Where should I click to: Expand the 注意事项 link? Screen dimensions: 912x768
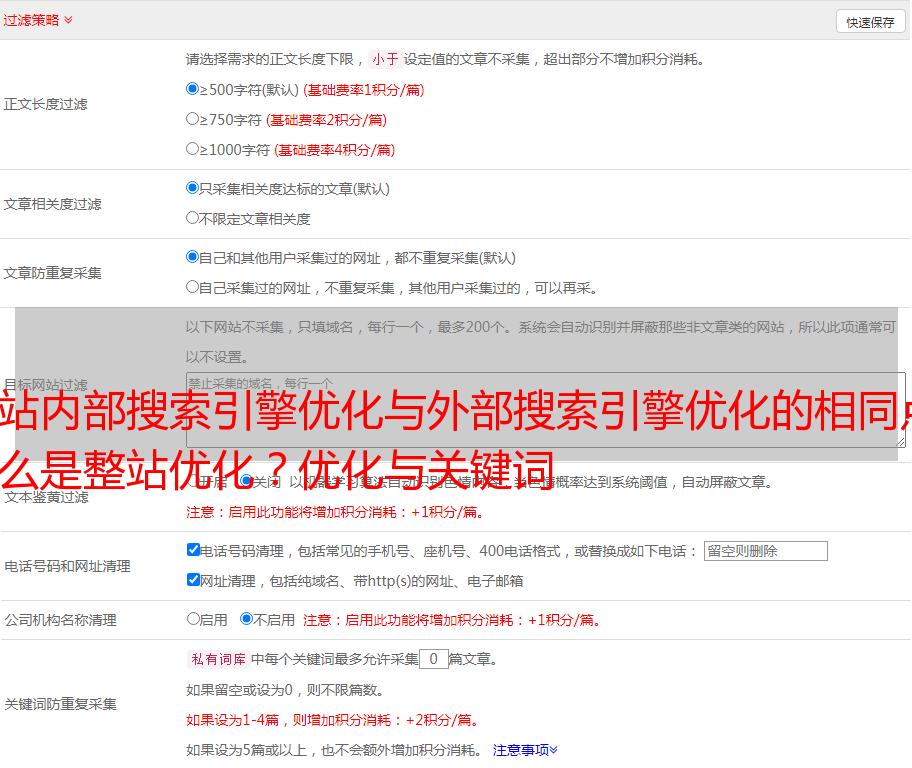click(525, 749)
